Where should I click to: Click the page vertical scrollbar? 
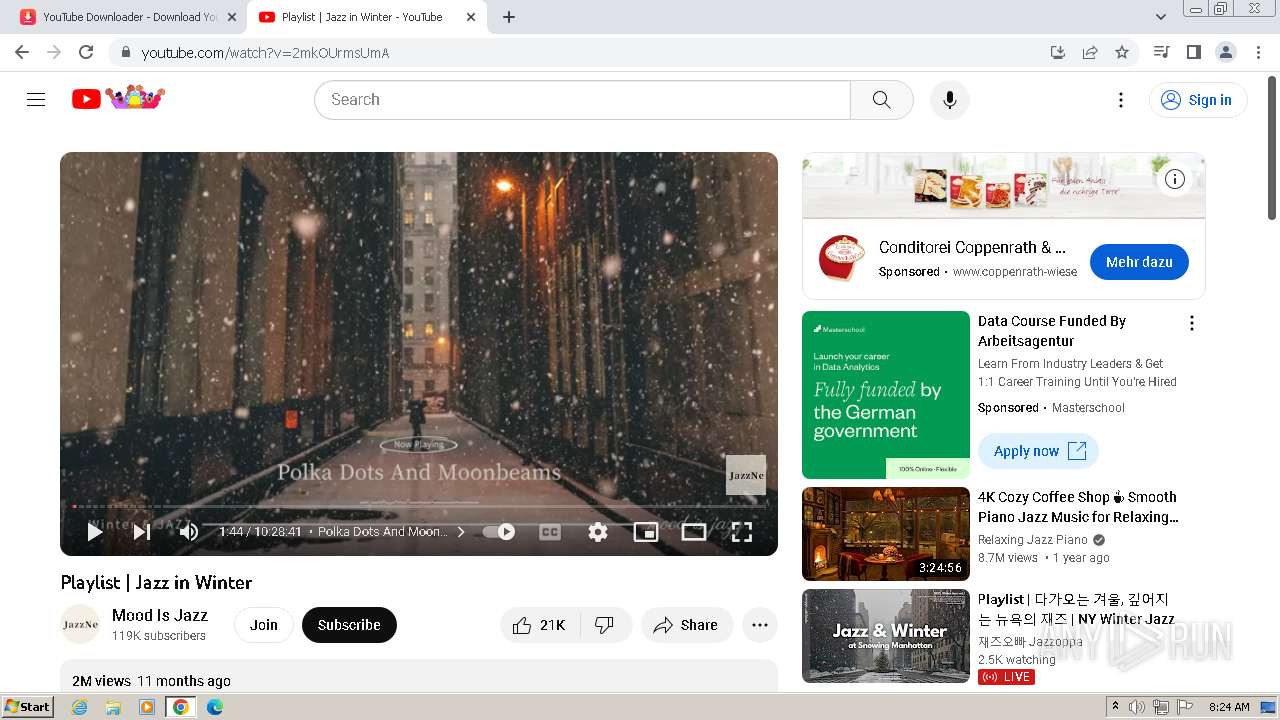point(1272,148)
